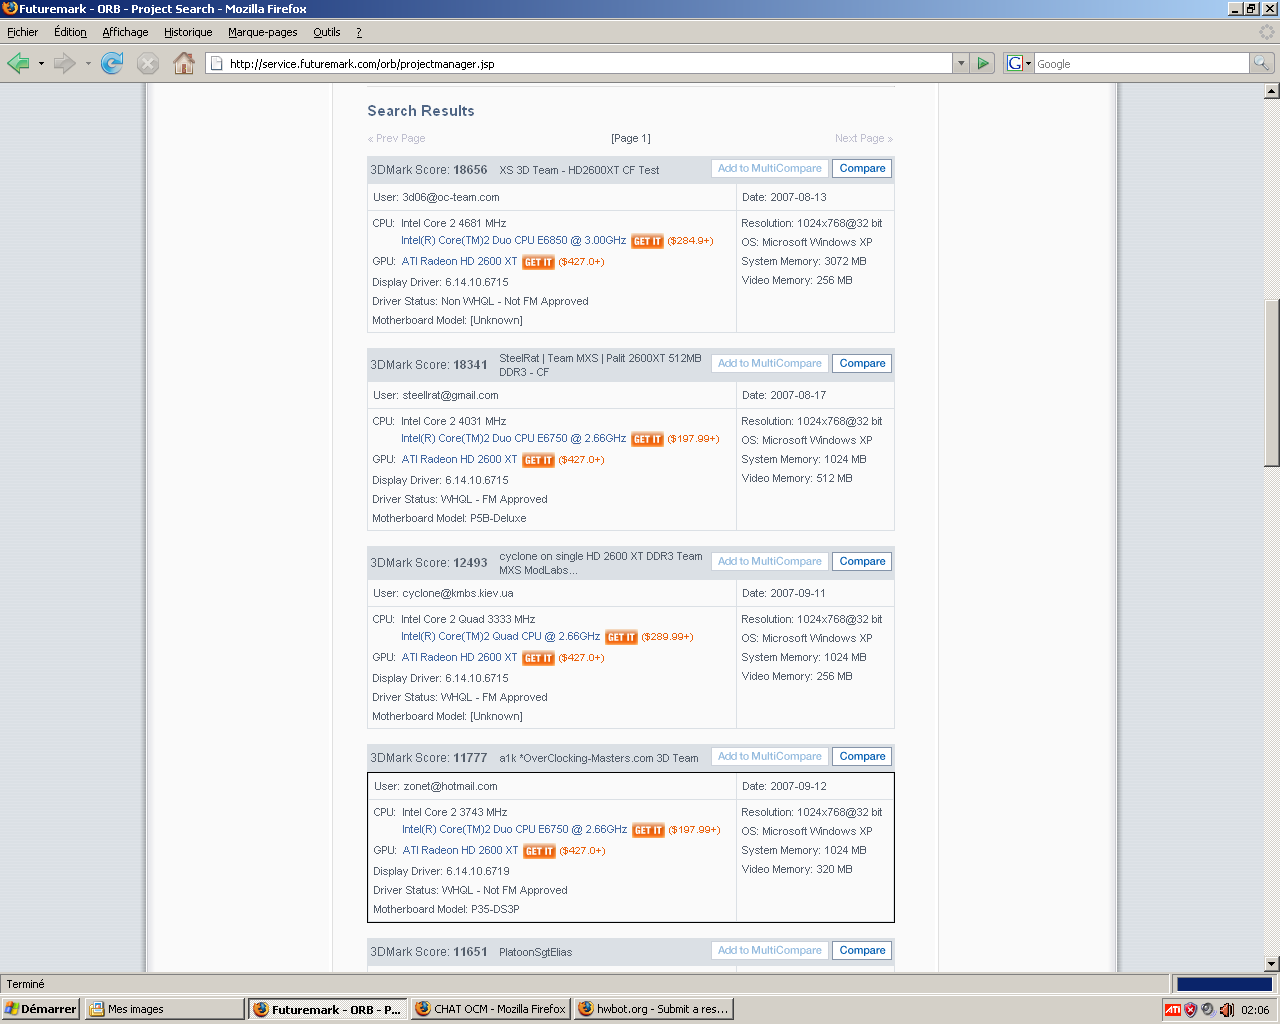Click the Next Page link
Viewport: 1280px width, 1024px height.
tap(864, 139)
